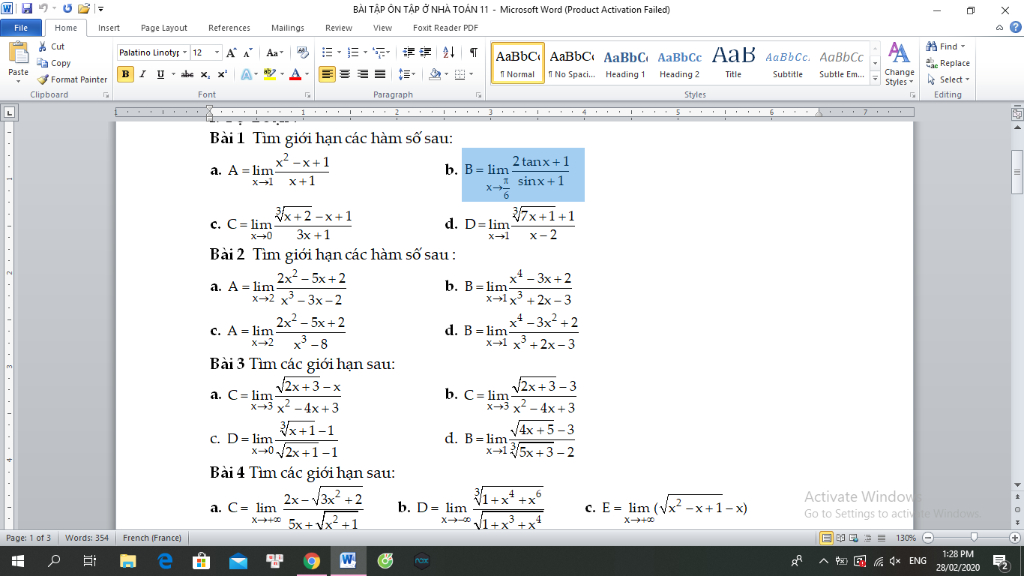Toggle Bold formatting
The height and width of the screenshot is (576, 1024).
click(x=125, y=74)
